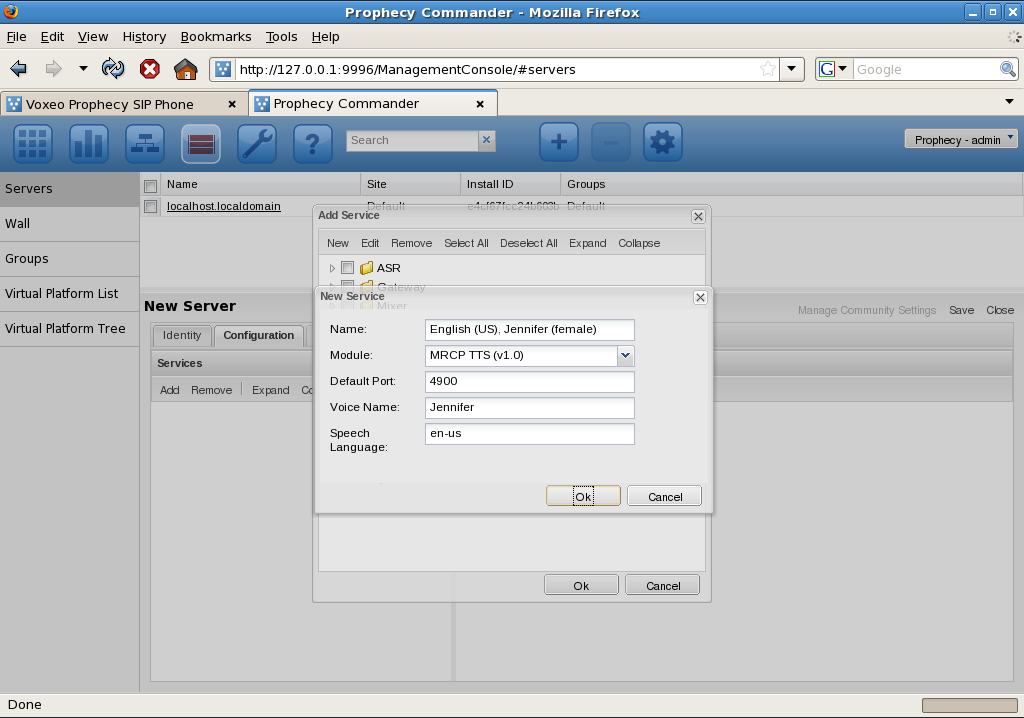The width and height of the screenshot is (1024, 718).
Task: Check the localhost.localdomain row checkbox
Action: tap(150, 206)
